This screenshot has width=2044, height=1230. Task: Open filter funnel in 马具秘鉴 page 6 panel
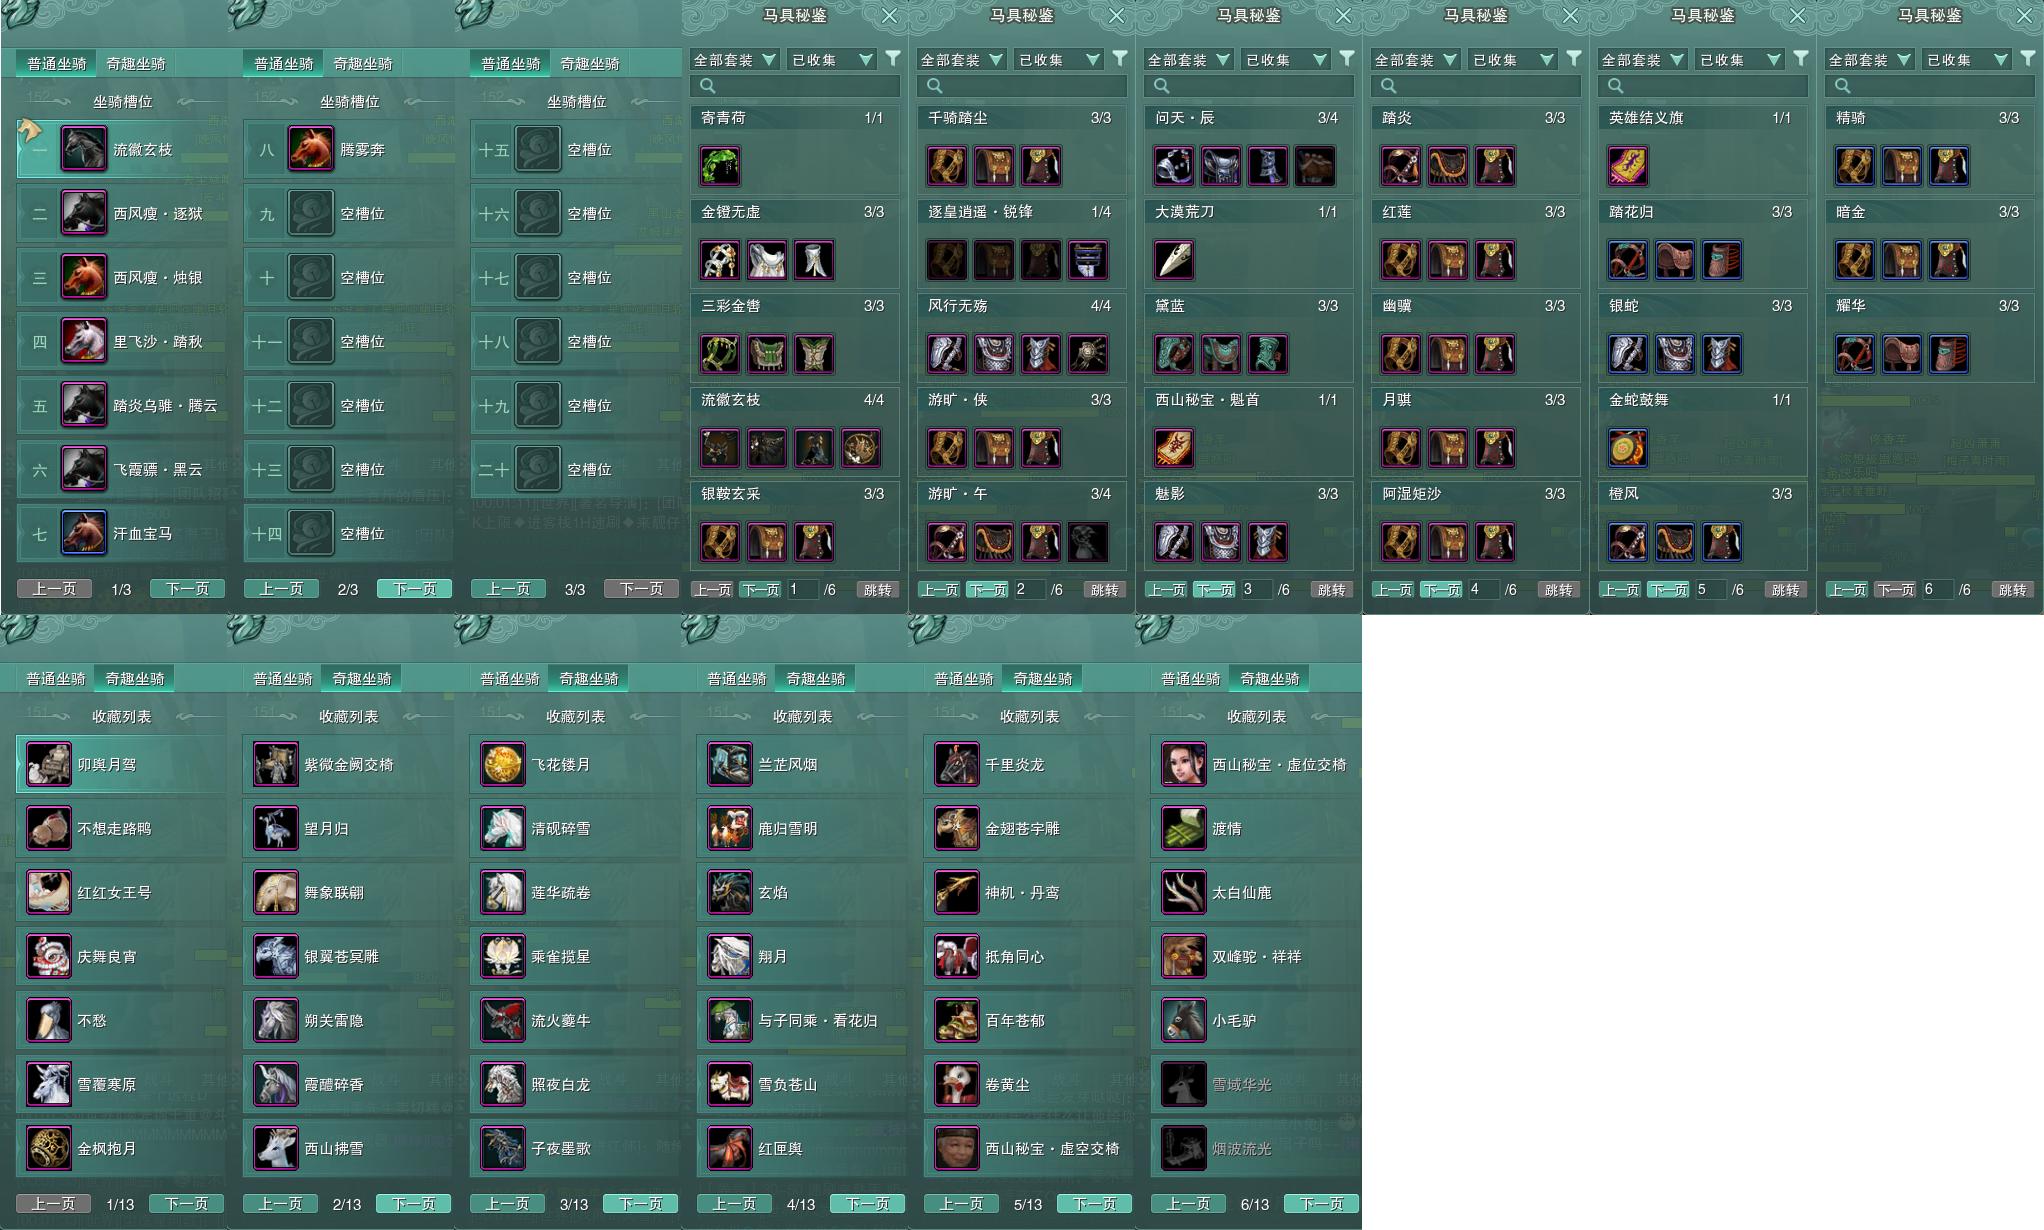coord(2028,59)
